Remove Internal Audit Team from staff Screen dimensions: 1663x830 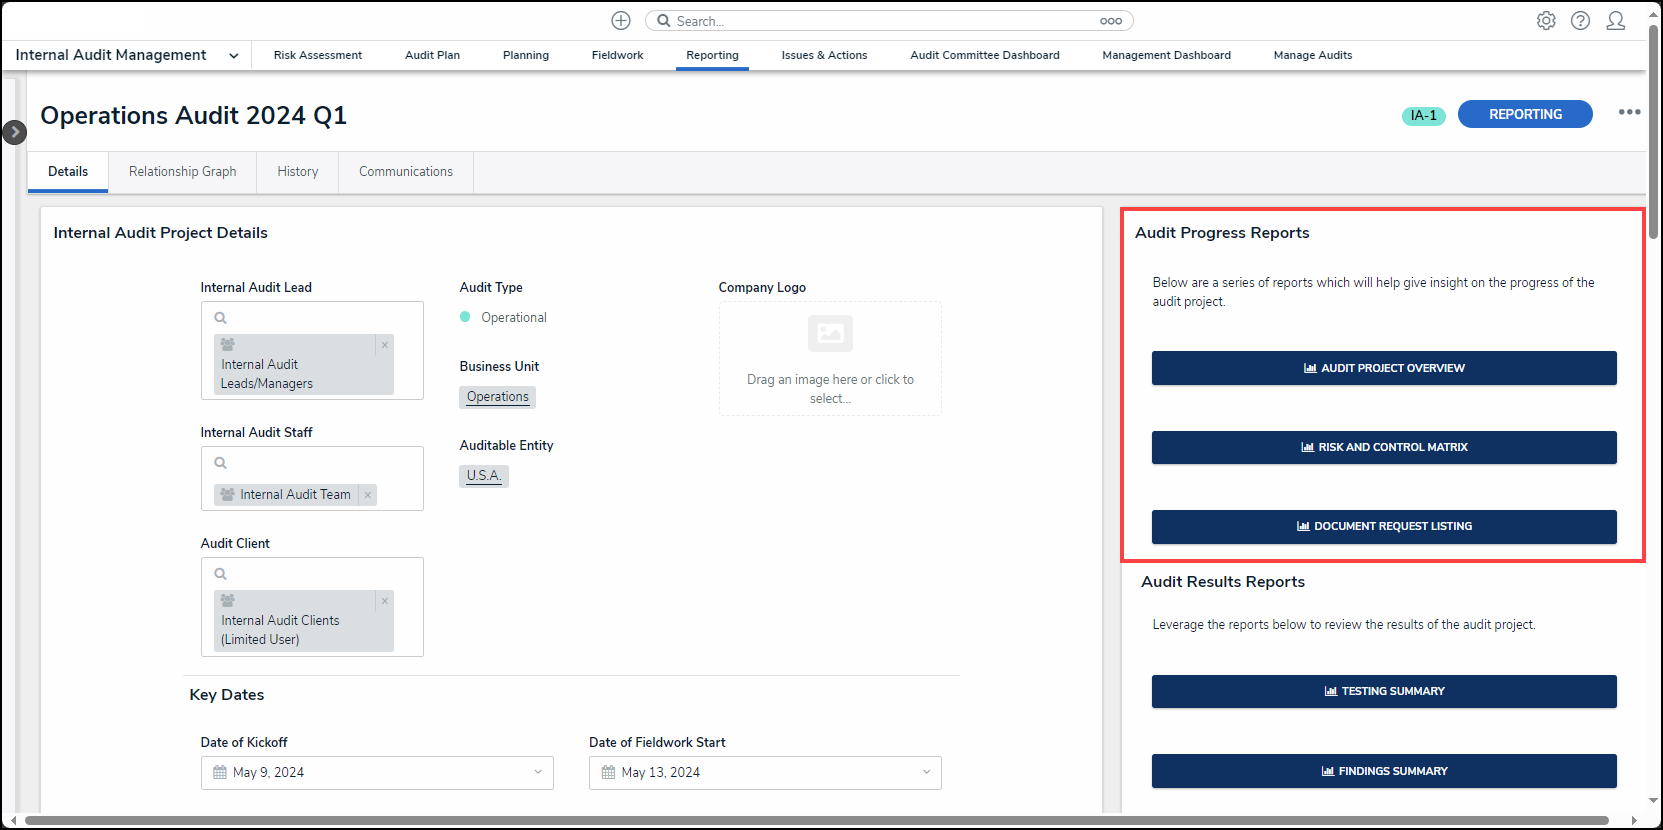click(x=368, y=495)
